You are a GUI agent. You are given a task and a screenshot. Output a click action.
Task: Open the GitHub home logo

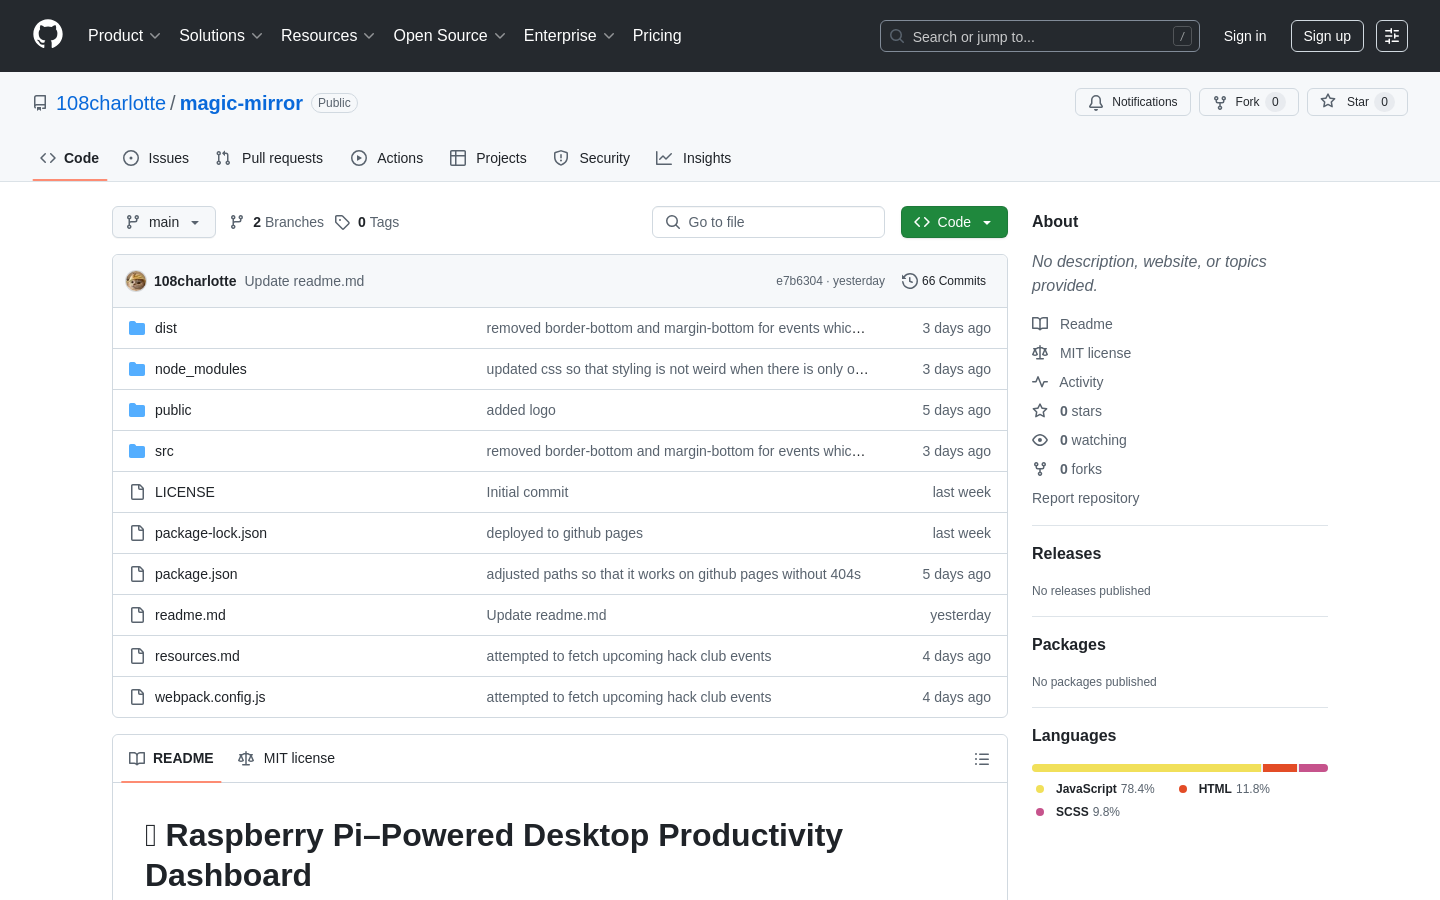(x=48, y=35)
